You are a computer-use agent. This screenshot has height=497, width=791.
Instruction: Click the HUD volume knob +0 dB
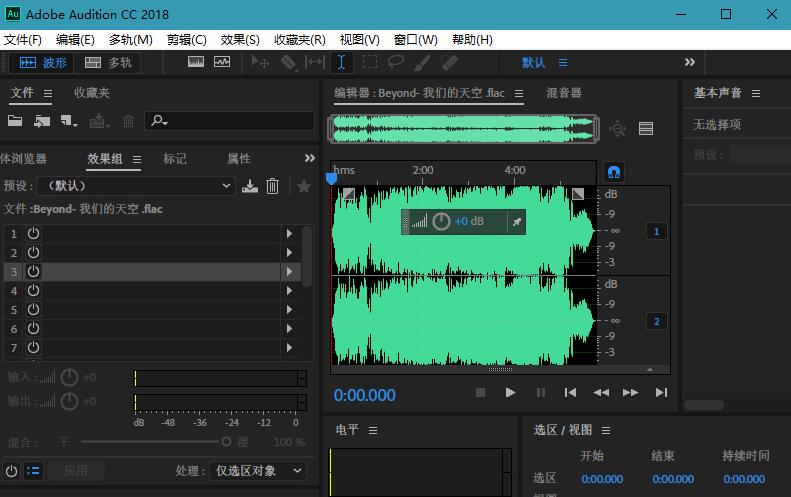(x=441, y=222)
